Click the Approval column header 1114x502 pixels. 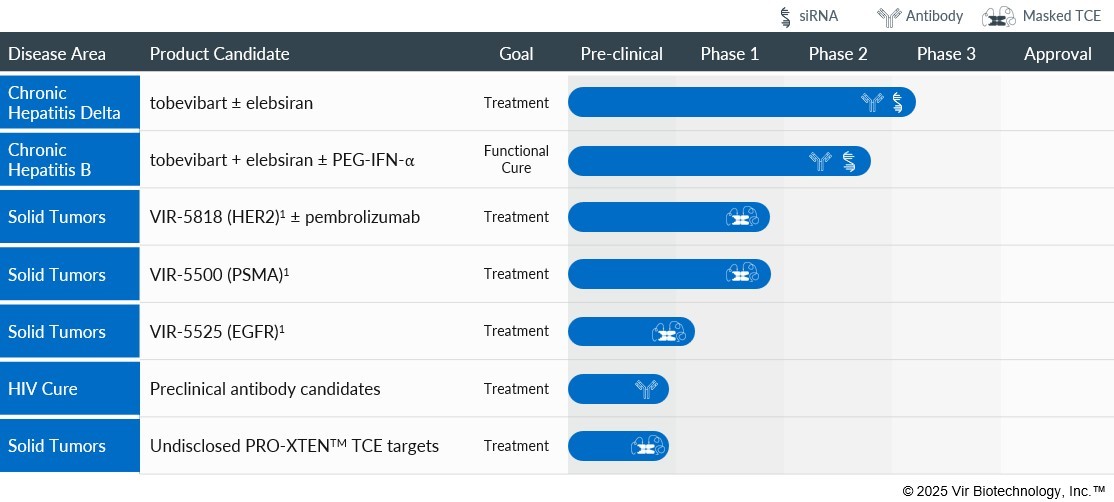tap(1057, 54)
